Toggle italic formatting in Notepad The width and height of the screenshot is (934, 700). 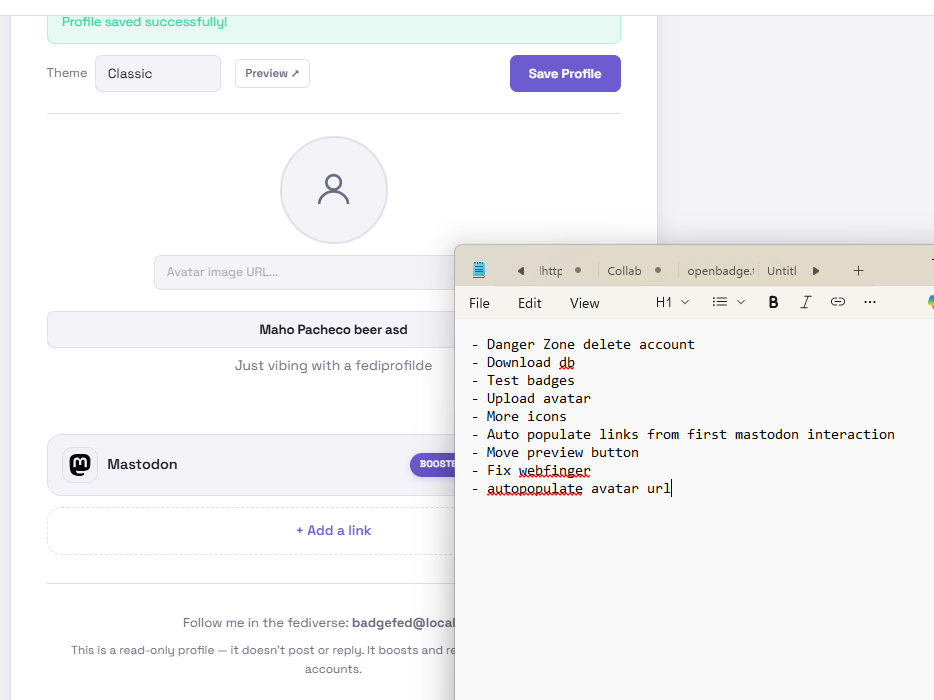tap(805, 302)
